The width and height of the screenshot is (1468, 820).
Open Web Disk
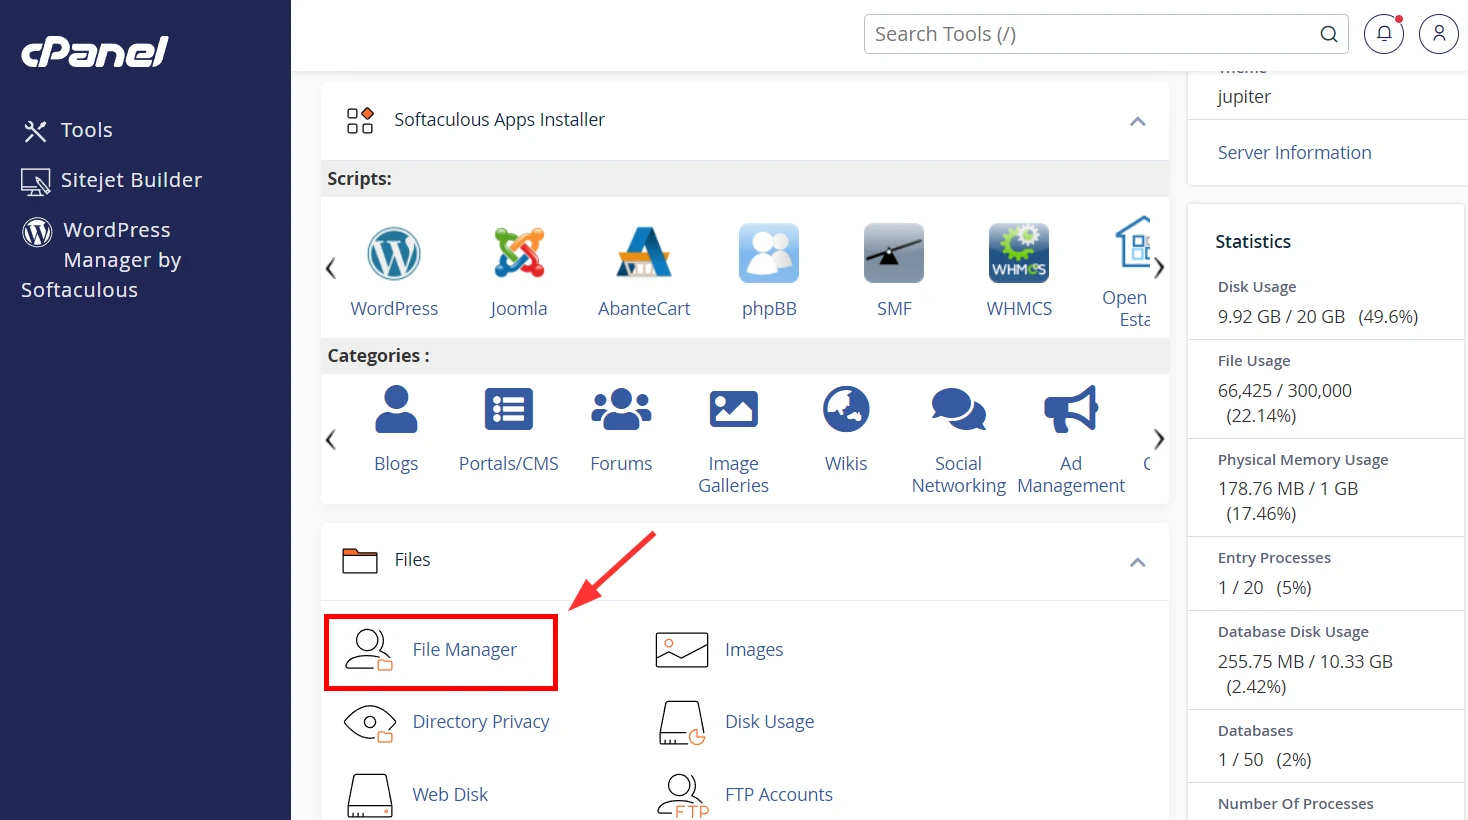point(450,795)
